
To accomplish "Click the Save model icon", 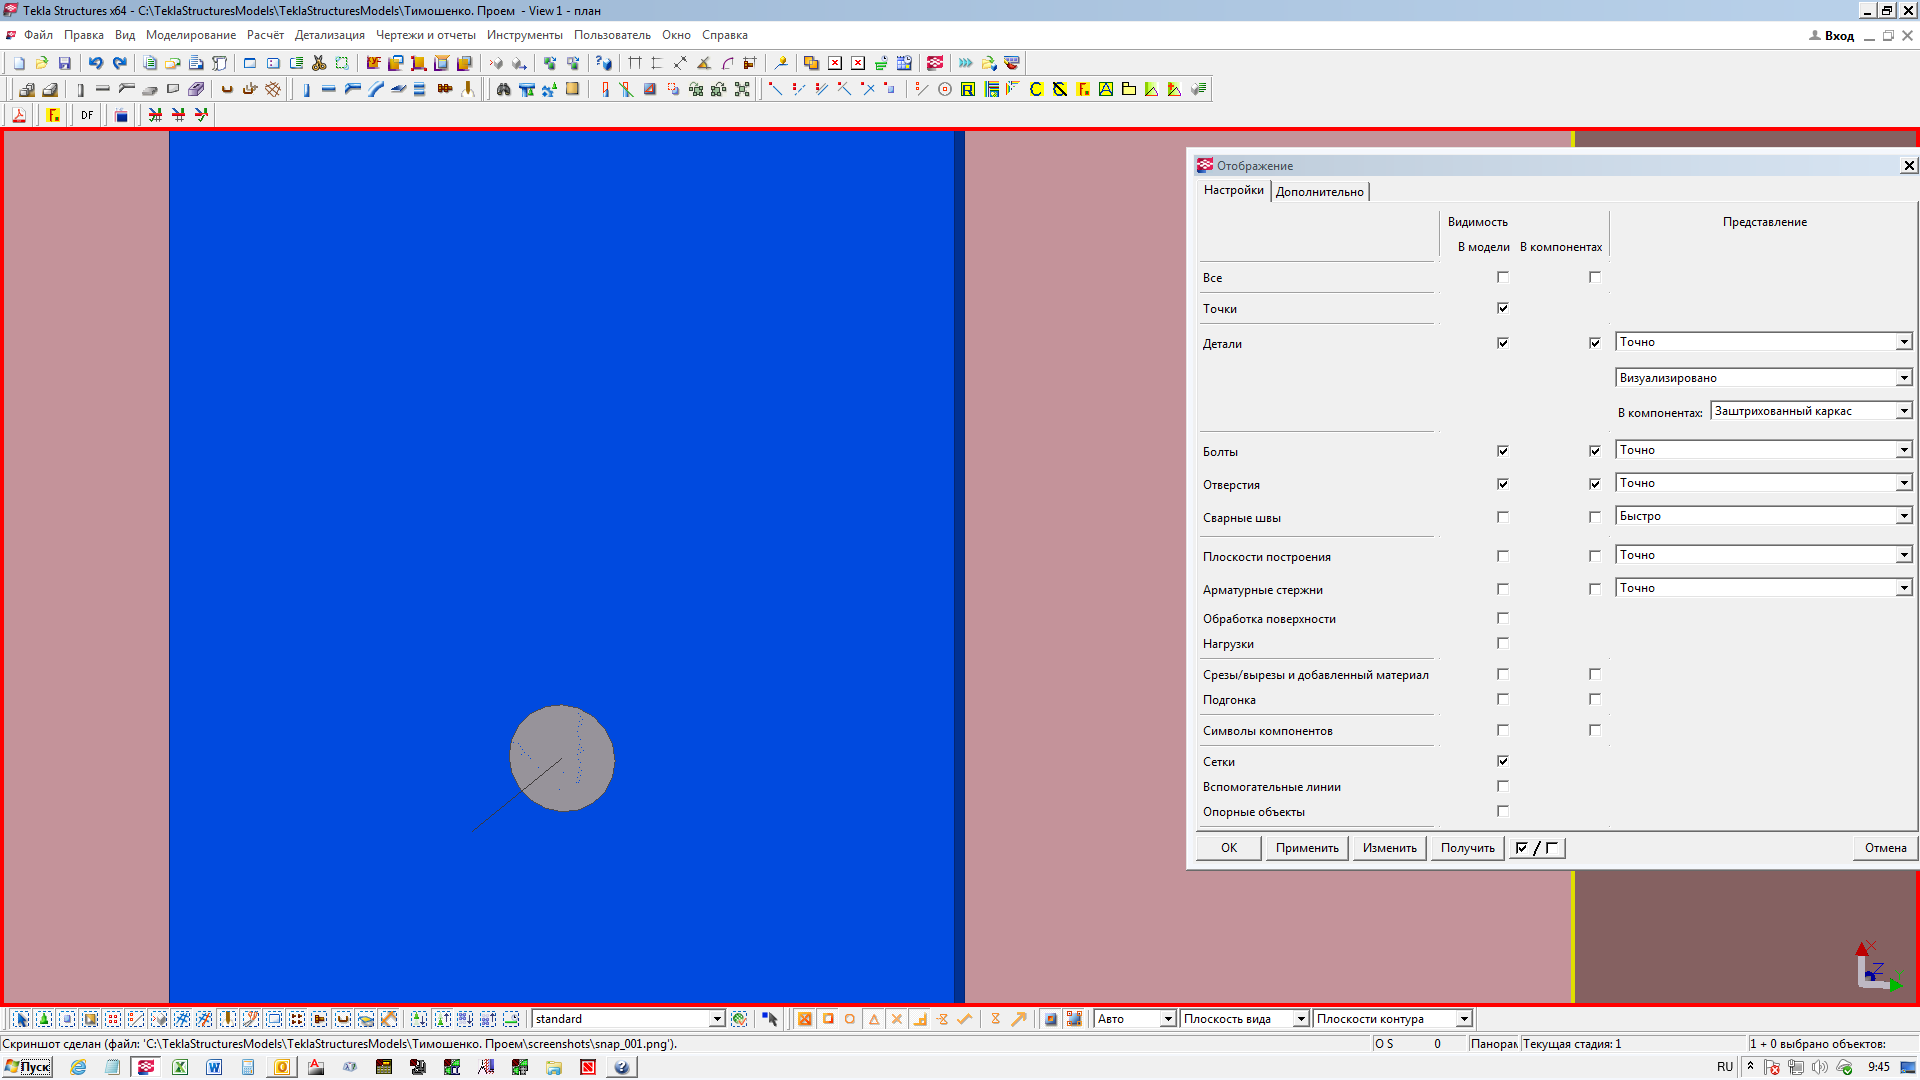I will click(65, 63).
